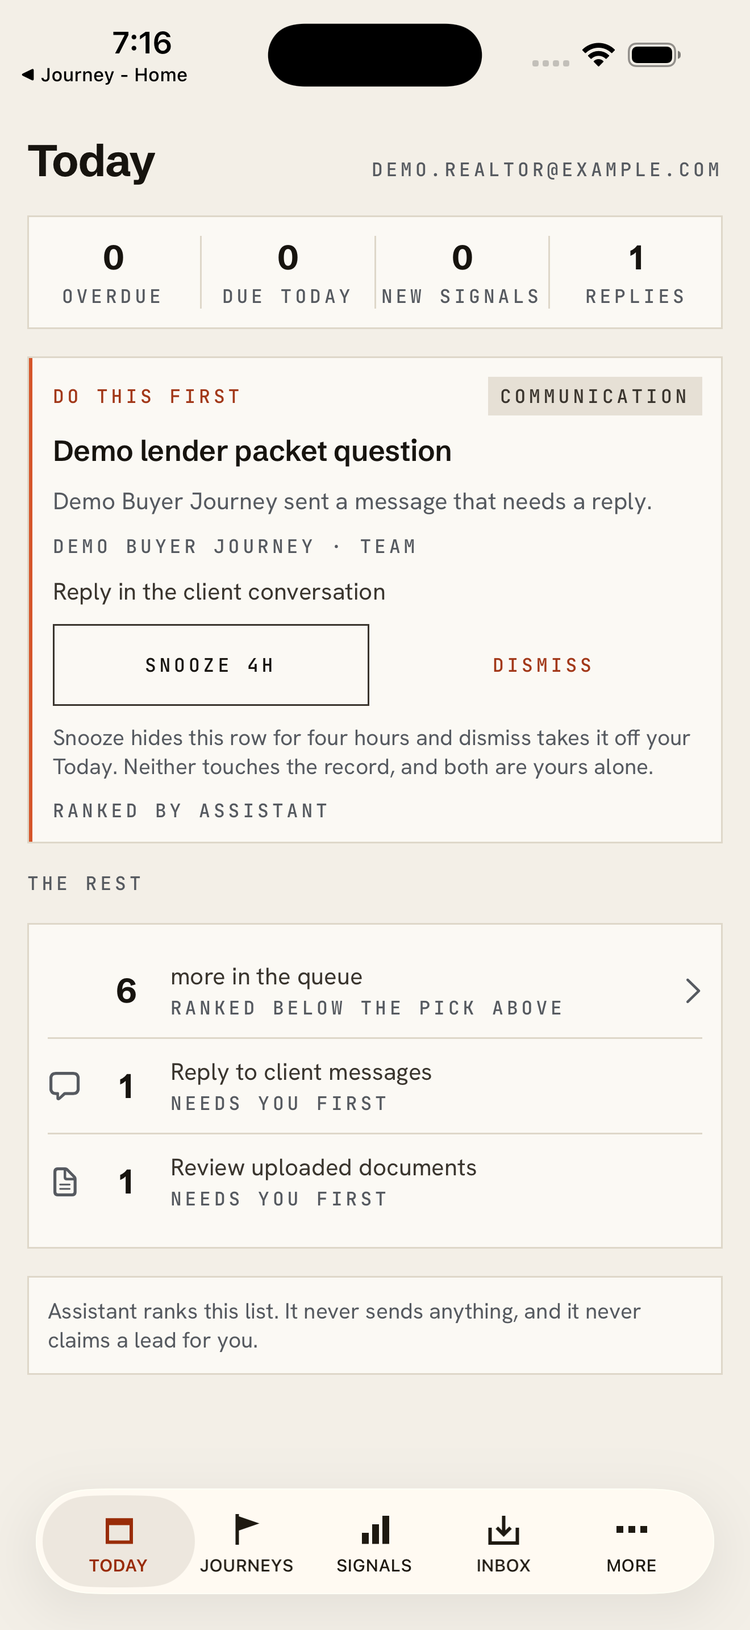Image resolution: width=750 pixels, height=1630 pixels.
Task: Tap the speech bubble icon for client messages
Action: (x=65, y=1086)
